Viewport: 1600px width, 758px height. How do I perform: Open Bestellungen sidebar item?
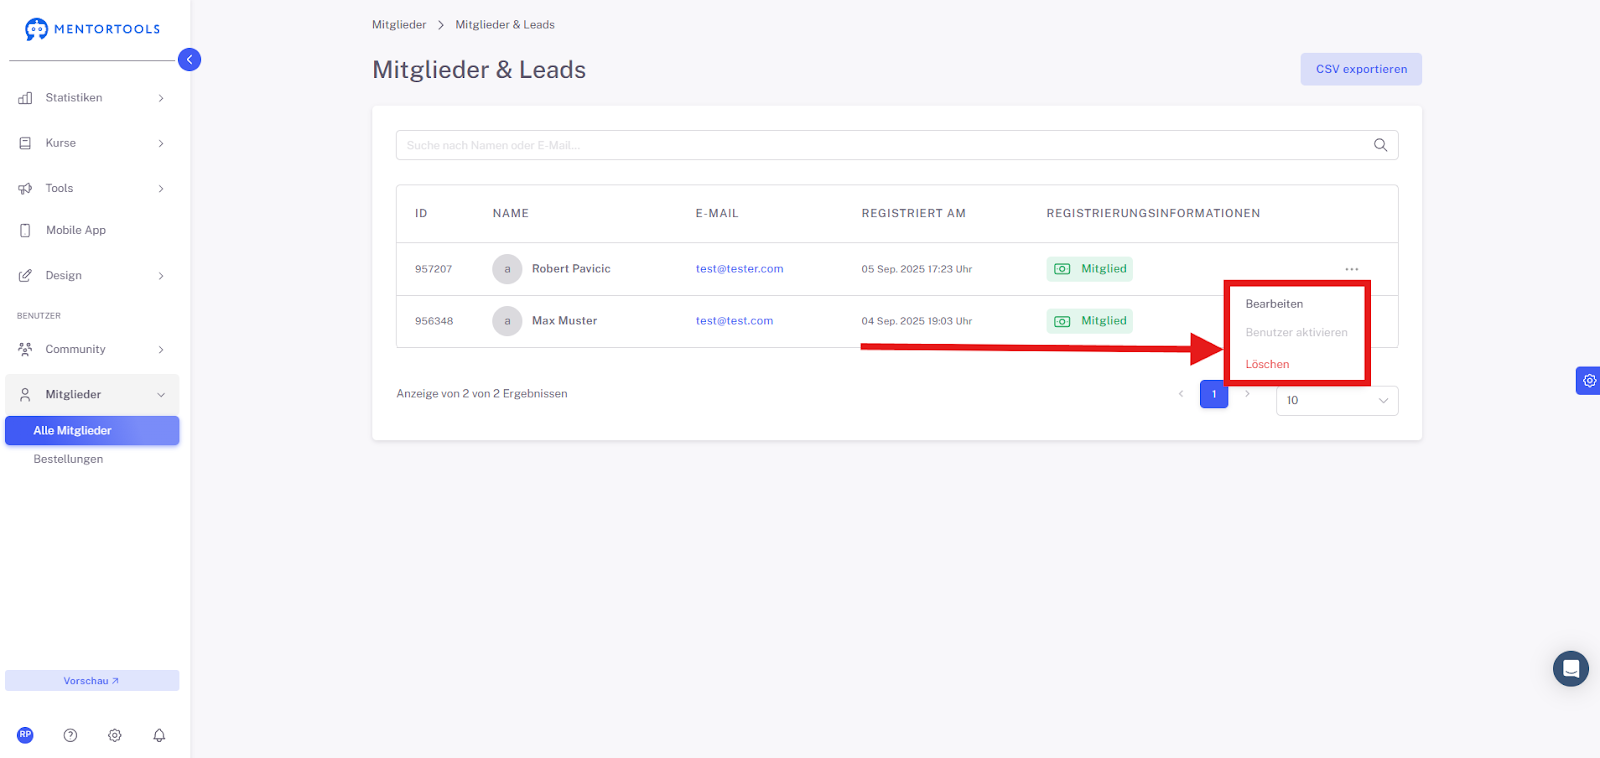tap(68, 459)
